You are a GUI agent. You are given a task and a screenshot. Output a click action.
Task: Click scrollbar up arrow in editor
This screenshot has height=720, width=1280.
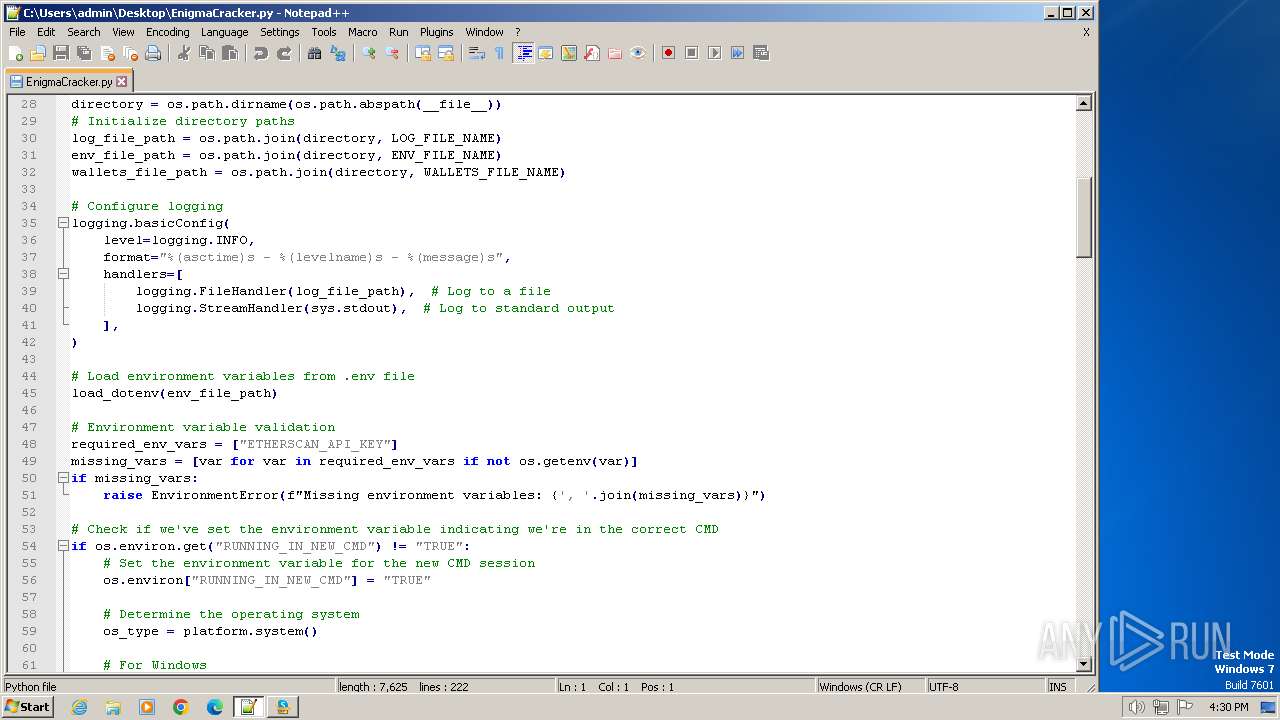tap(1083, 103)
